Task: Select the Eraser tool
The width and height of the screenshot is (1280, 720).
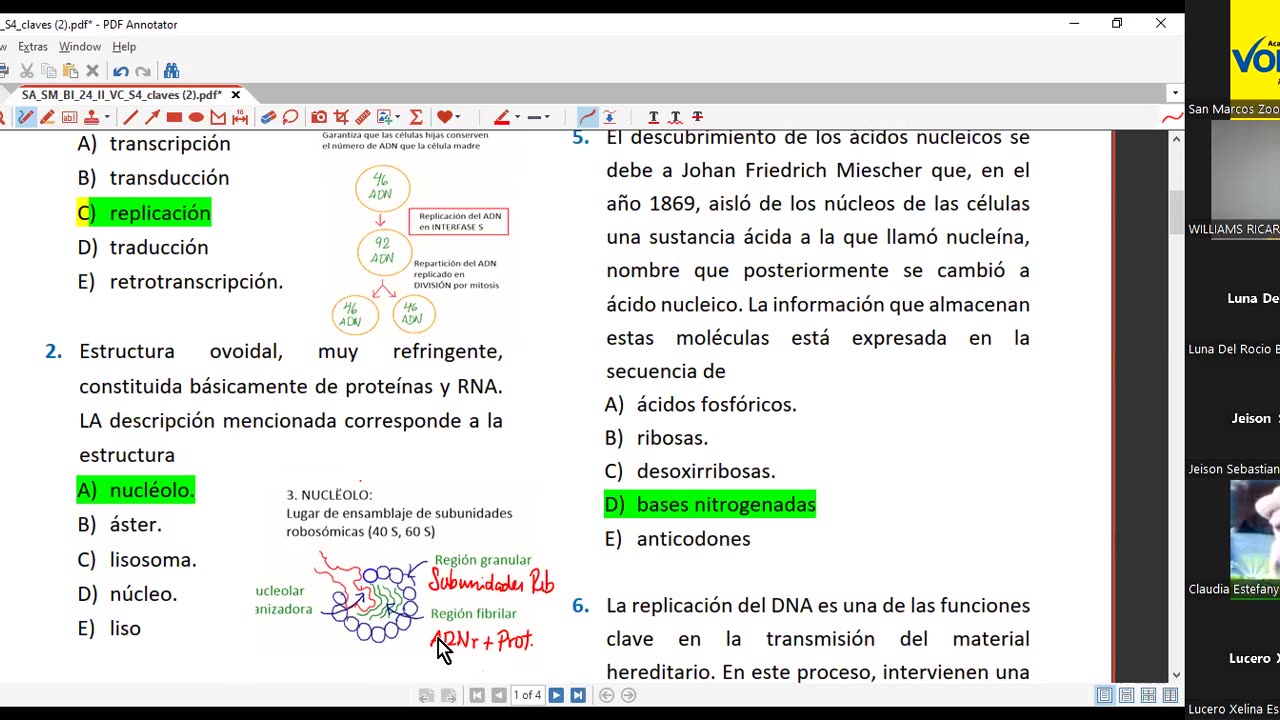Action: (268, 117)
